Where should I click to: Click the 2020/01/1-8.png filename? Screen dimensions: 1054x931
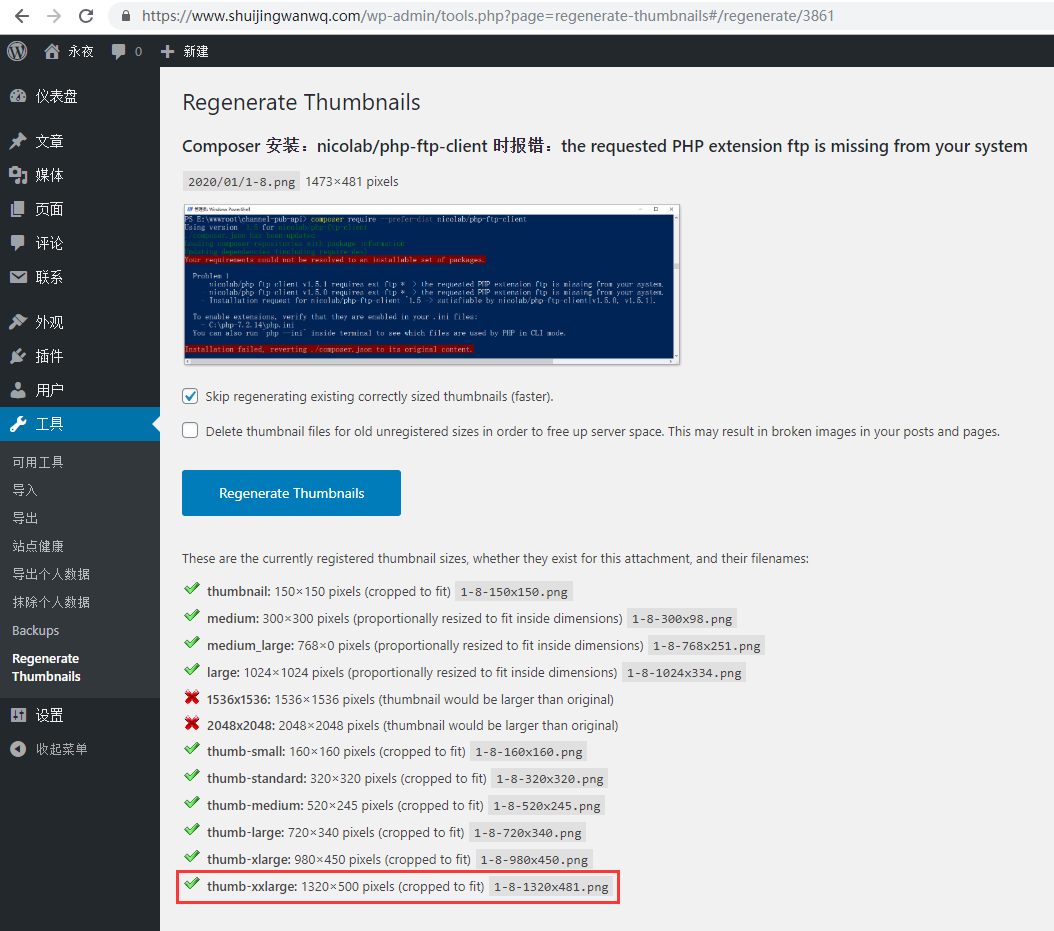coord(241,181)
